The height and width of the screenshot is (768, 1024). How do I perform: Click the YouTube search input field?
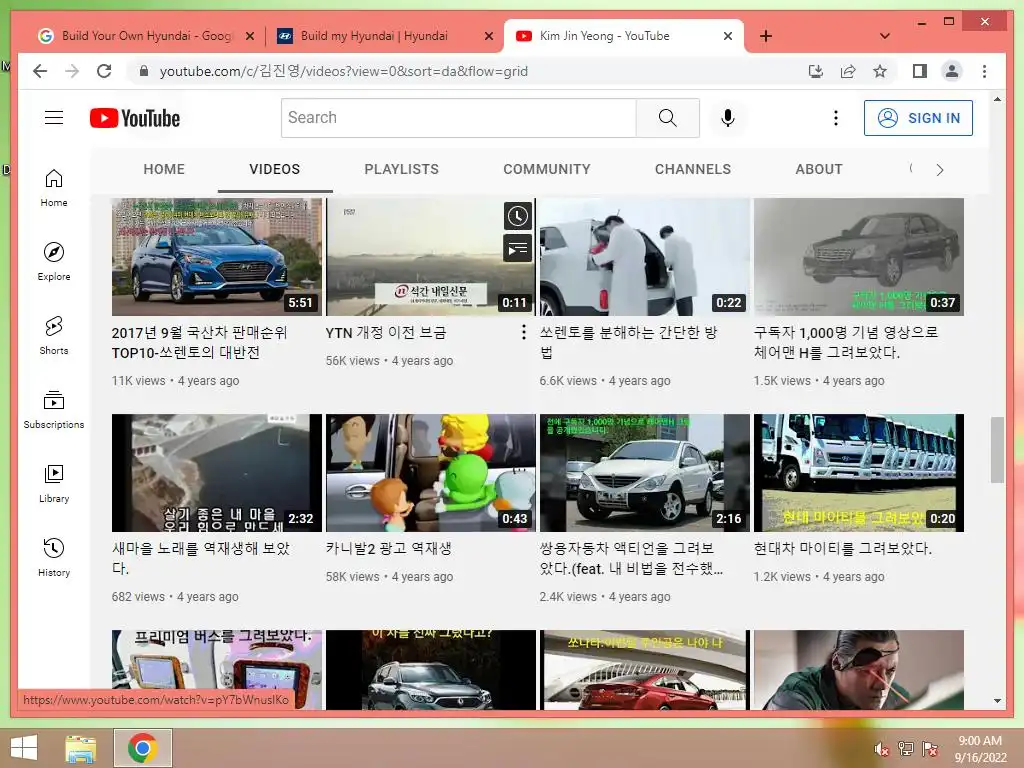pos(458,118)
